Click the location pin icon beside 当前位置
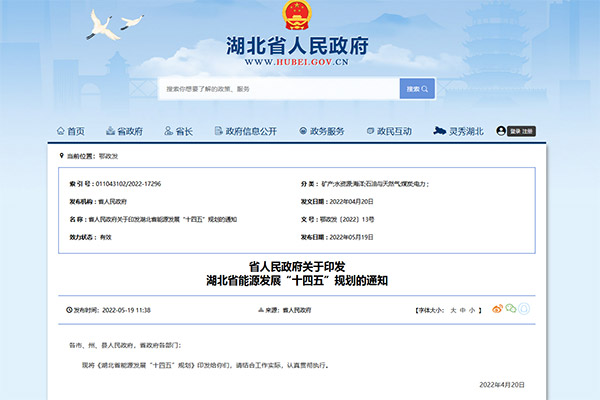The image size is (600, 400). 60,156
